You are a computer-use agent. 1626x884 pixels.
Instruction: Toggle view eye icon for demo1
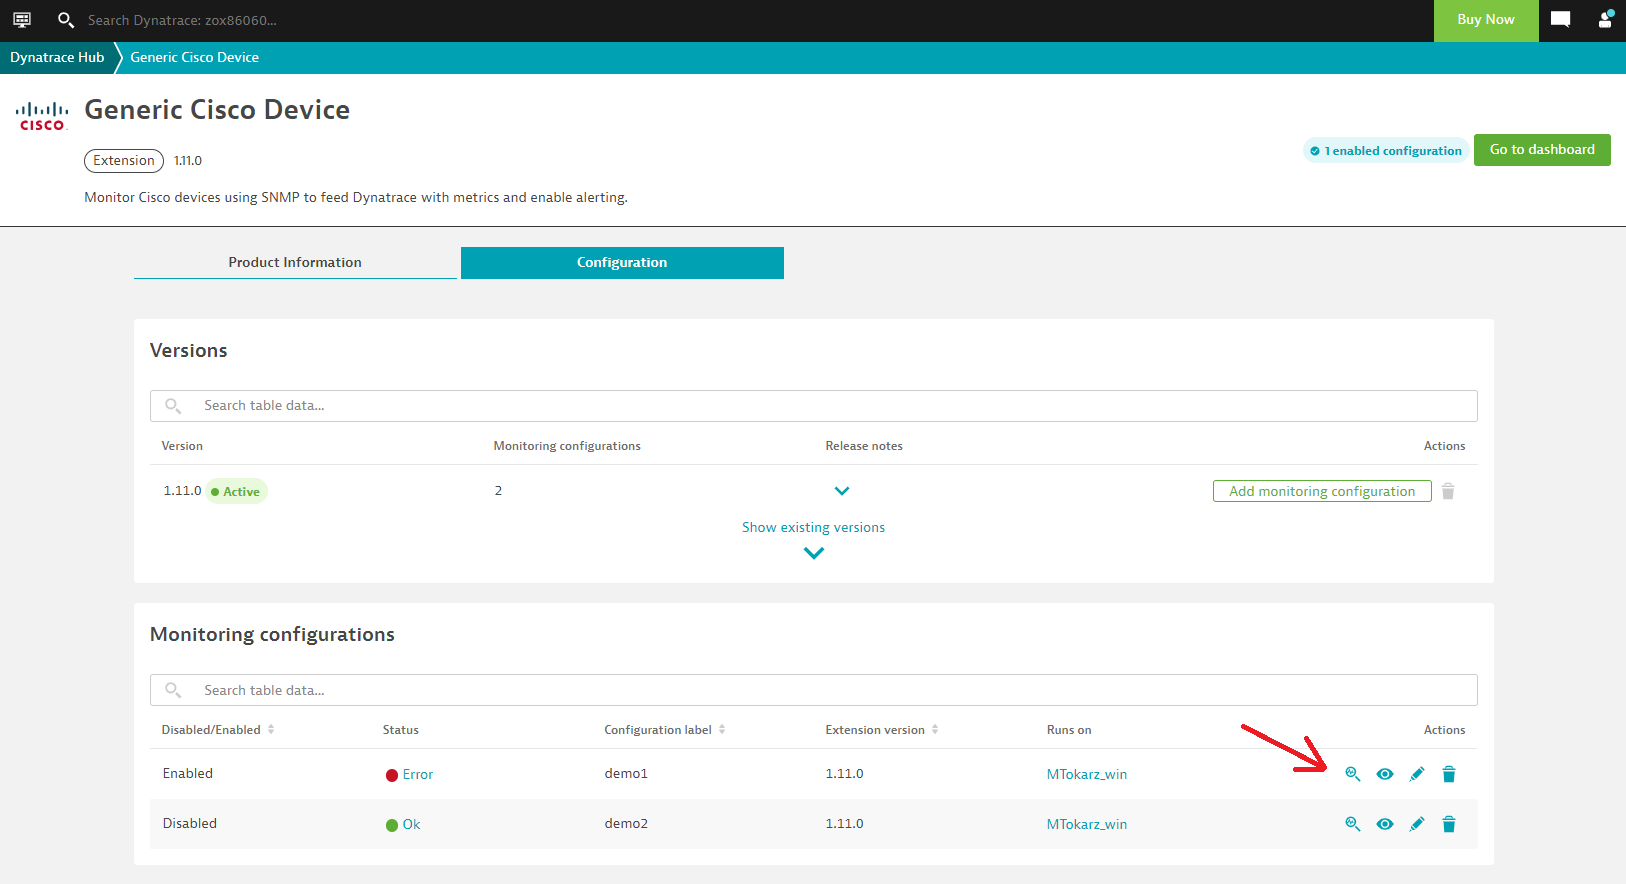pos(1385,774)
